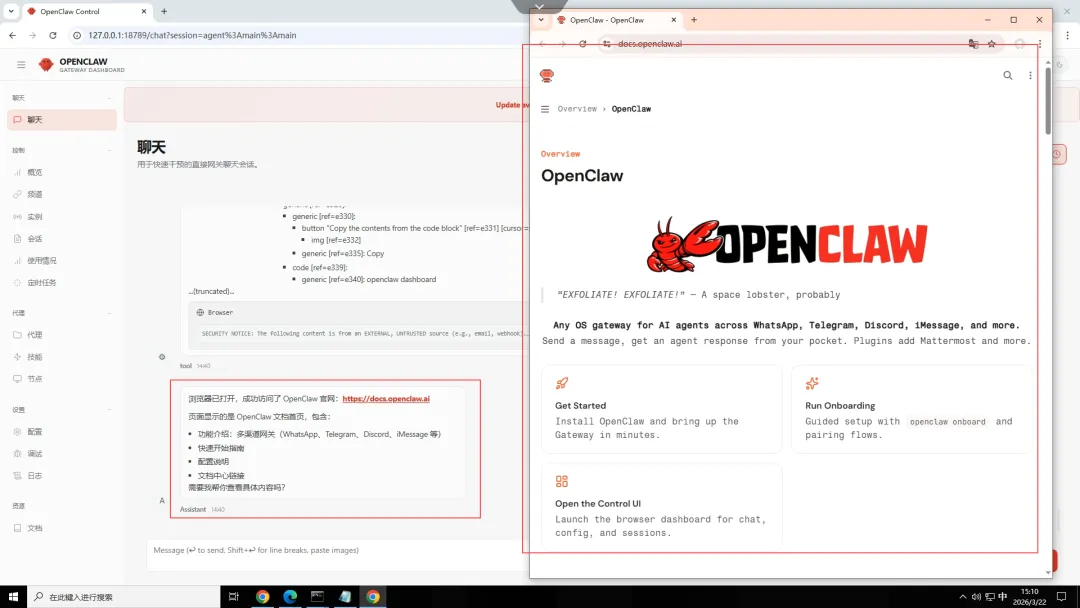Open 文档 docs in sidebar
Screen dimensions: 1080x608
pos(62,528)
